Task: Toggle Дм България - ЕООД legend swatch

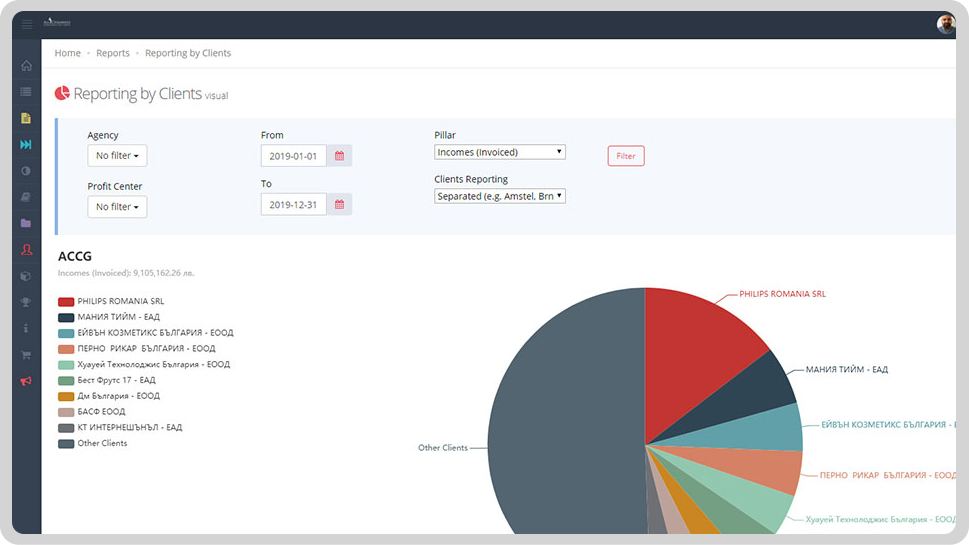Action: (66, 397)
